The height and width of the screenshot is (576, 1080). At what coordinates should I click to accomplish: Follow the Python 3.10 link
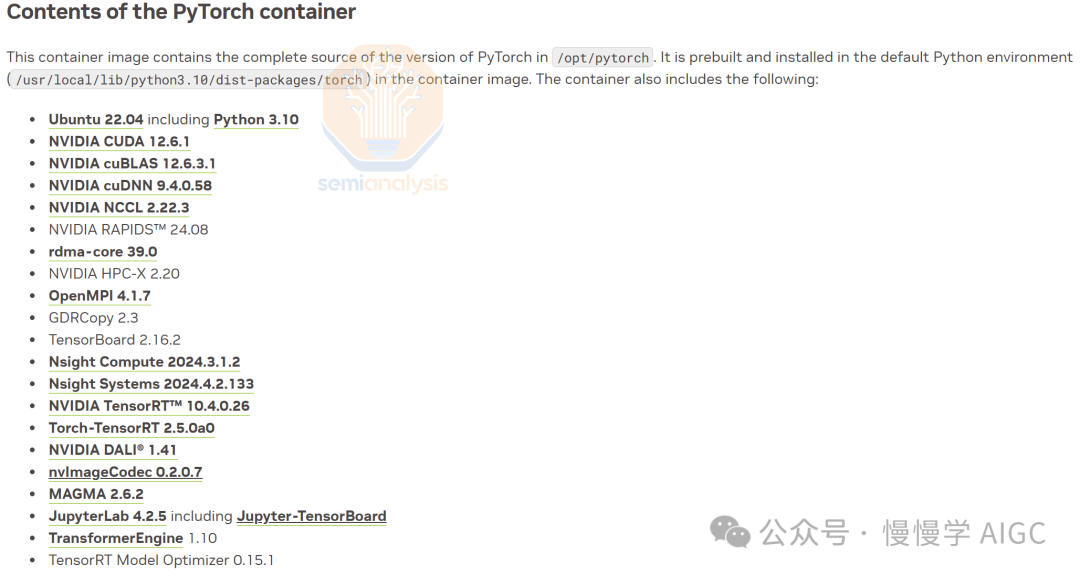click(256, 119)
